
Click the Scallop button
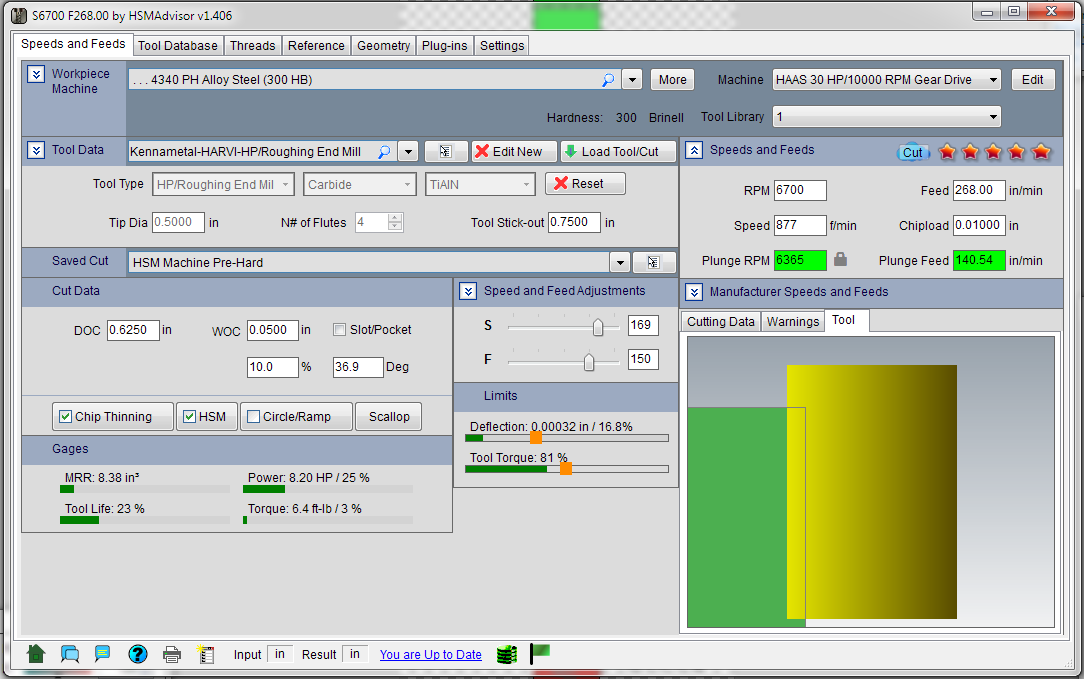tap(389, 417)
